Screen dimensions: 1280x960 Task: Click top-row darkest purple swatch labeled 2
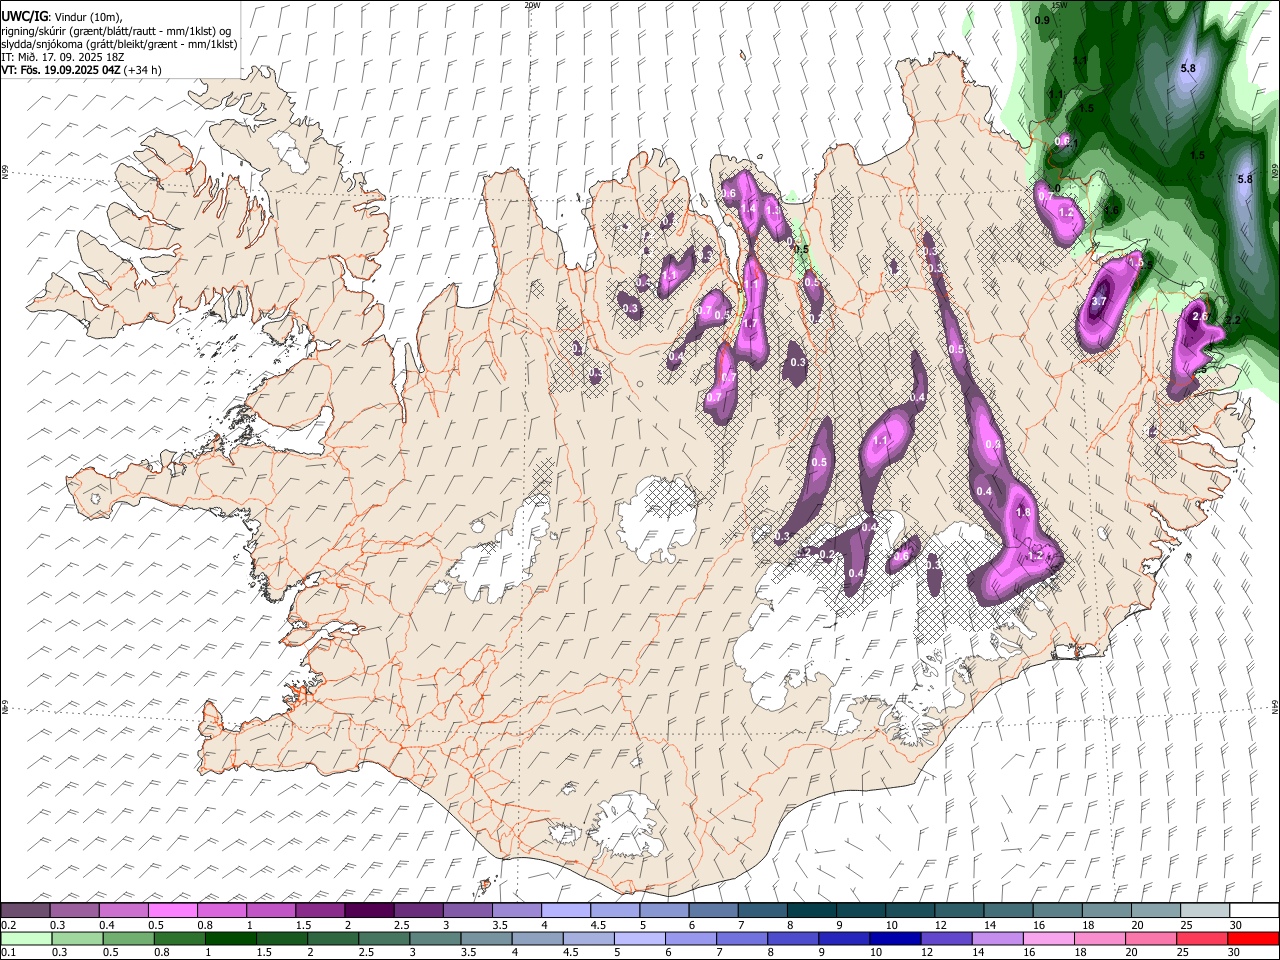click(369, 910)
